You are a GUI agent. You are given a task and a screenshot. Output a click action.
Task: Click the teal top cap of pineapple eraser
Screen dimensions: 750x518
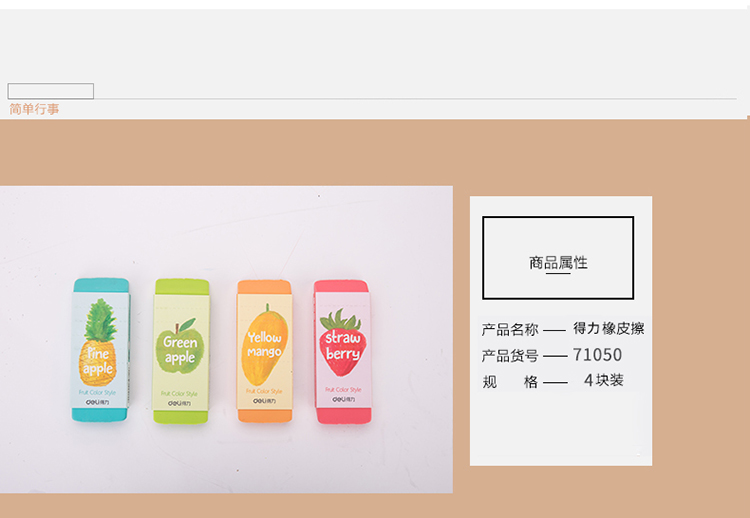pos(101,285)
